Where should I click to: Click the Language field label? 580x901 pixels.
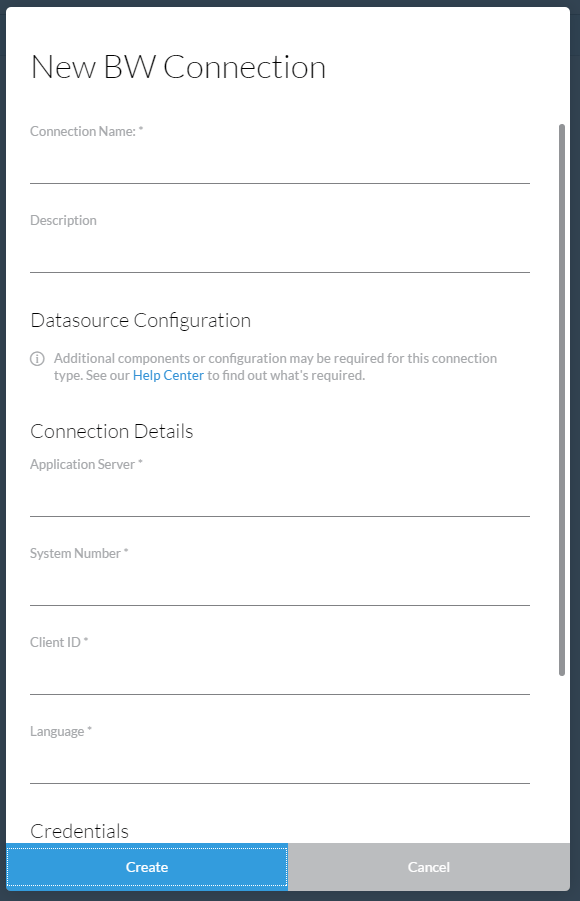pos(61,731)
